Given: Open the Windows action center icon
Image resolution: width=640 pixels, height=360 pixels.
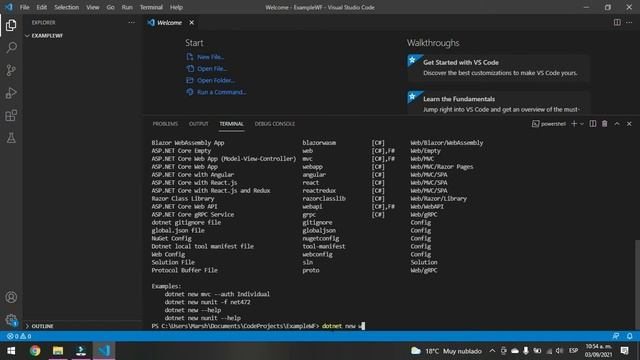Looking at the screenshot, I should pos(624,351).
